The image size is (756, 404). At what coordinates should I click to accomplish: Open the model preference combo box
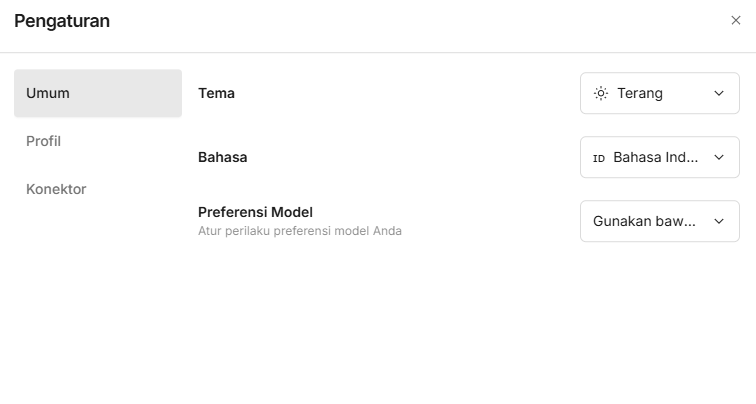(x=659, y=221)
